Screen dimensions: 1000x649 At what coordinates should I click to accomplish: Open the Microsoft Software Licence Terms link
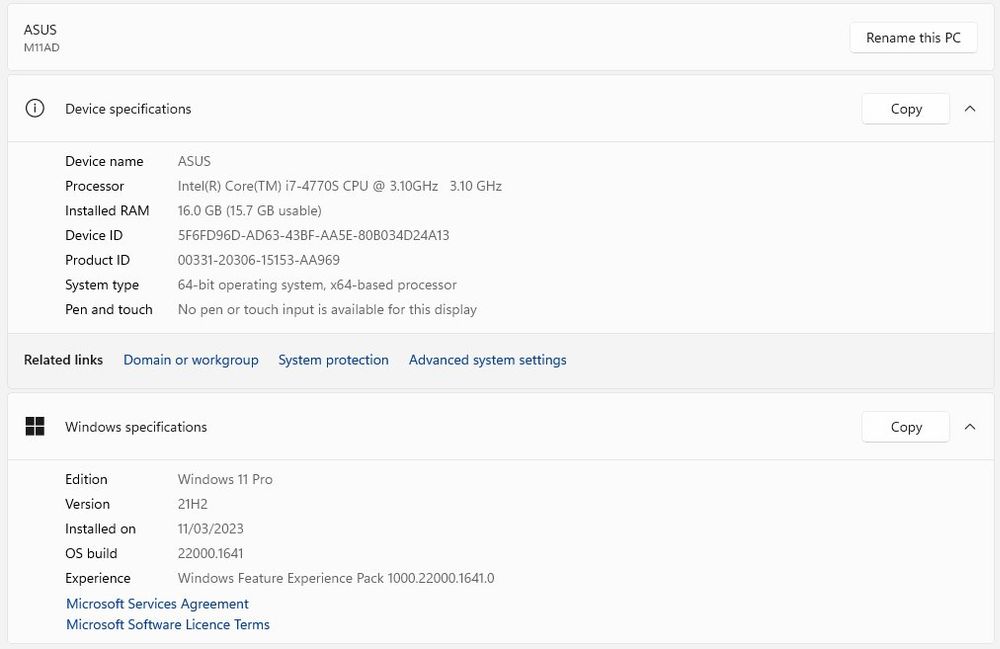coord(167,624)
